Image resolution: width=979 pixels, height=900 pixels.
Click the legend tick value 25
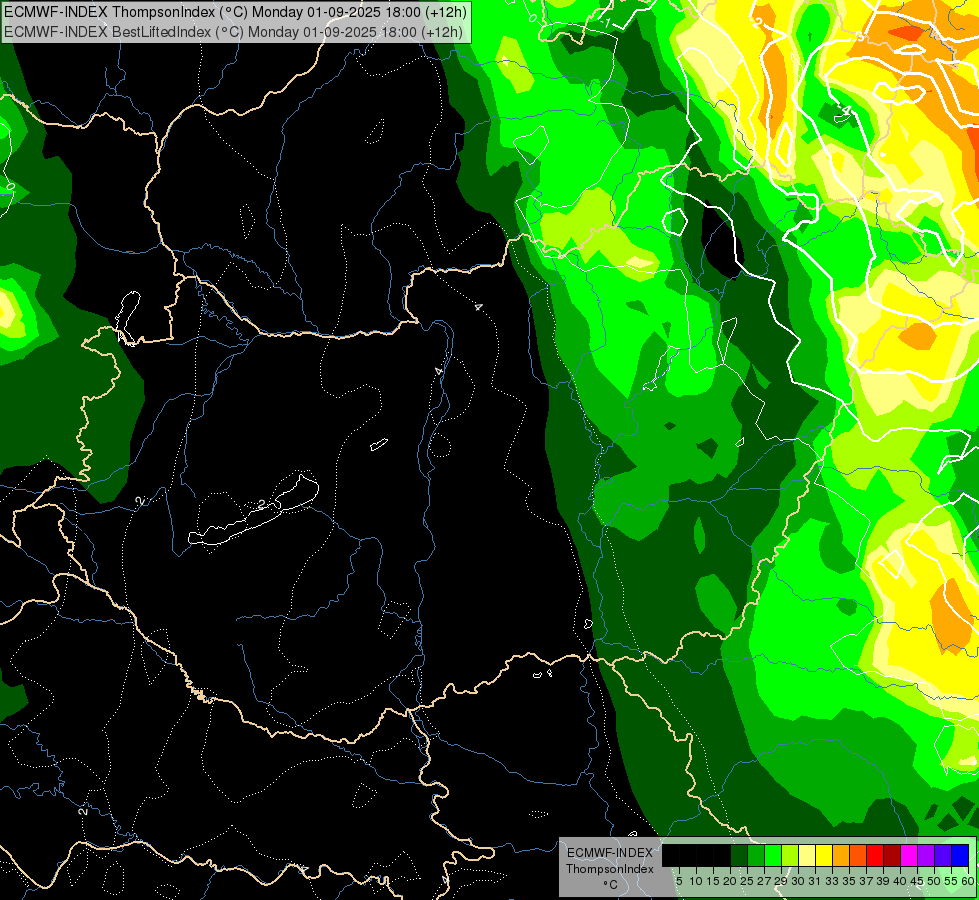tap(747, 881)
